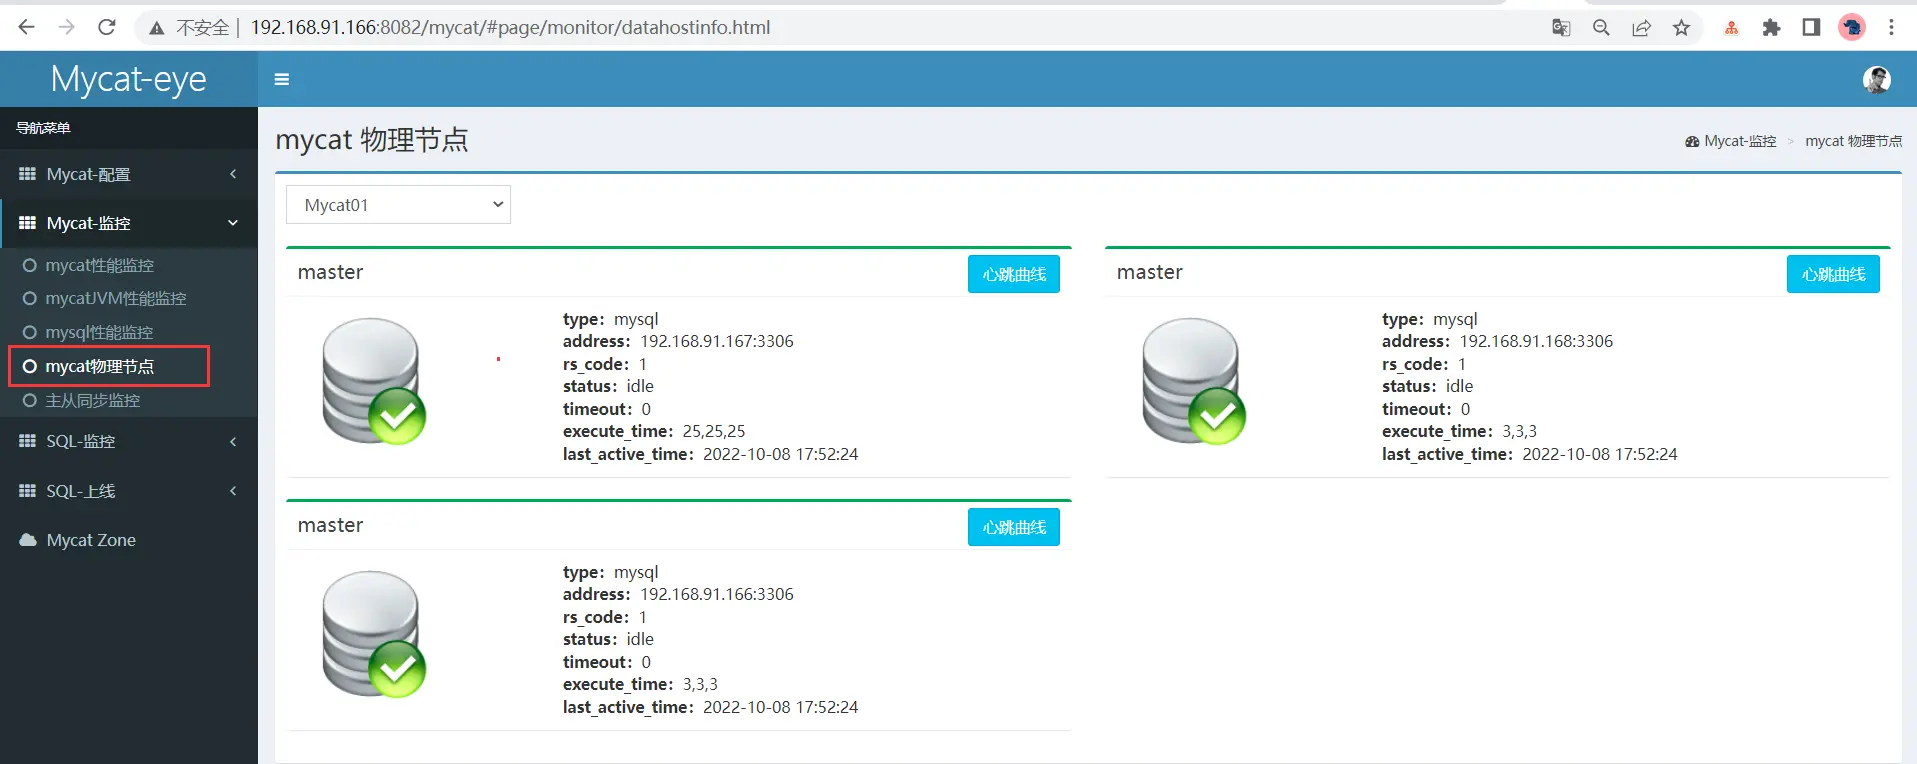Click the browser back arrow
This screenshot has width=1917, height=764.
[27, 27]
